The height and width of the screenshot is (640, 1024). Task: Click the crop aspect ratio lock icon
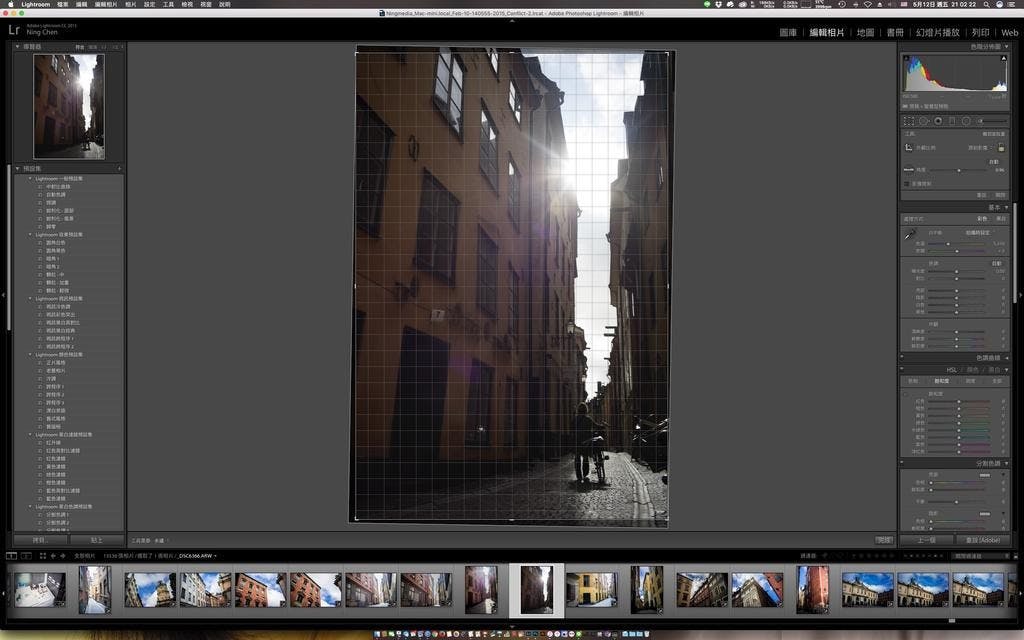1001,147
